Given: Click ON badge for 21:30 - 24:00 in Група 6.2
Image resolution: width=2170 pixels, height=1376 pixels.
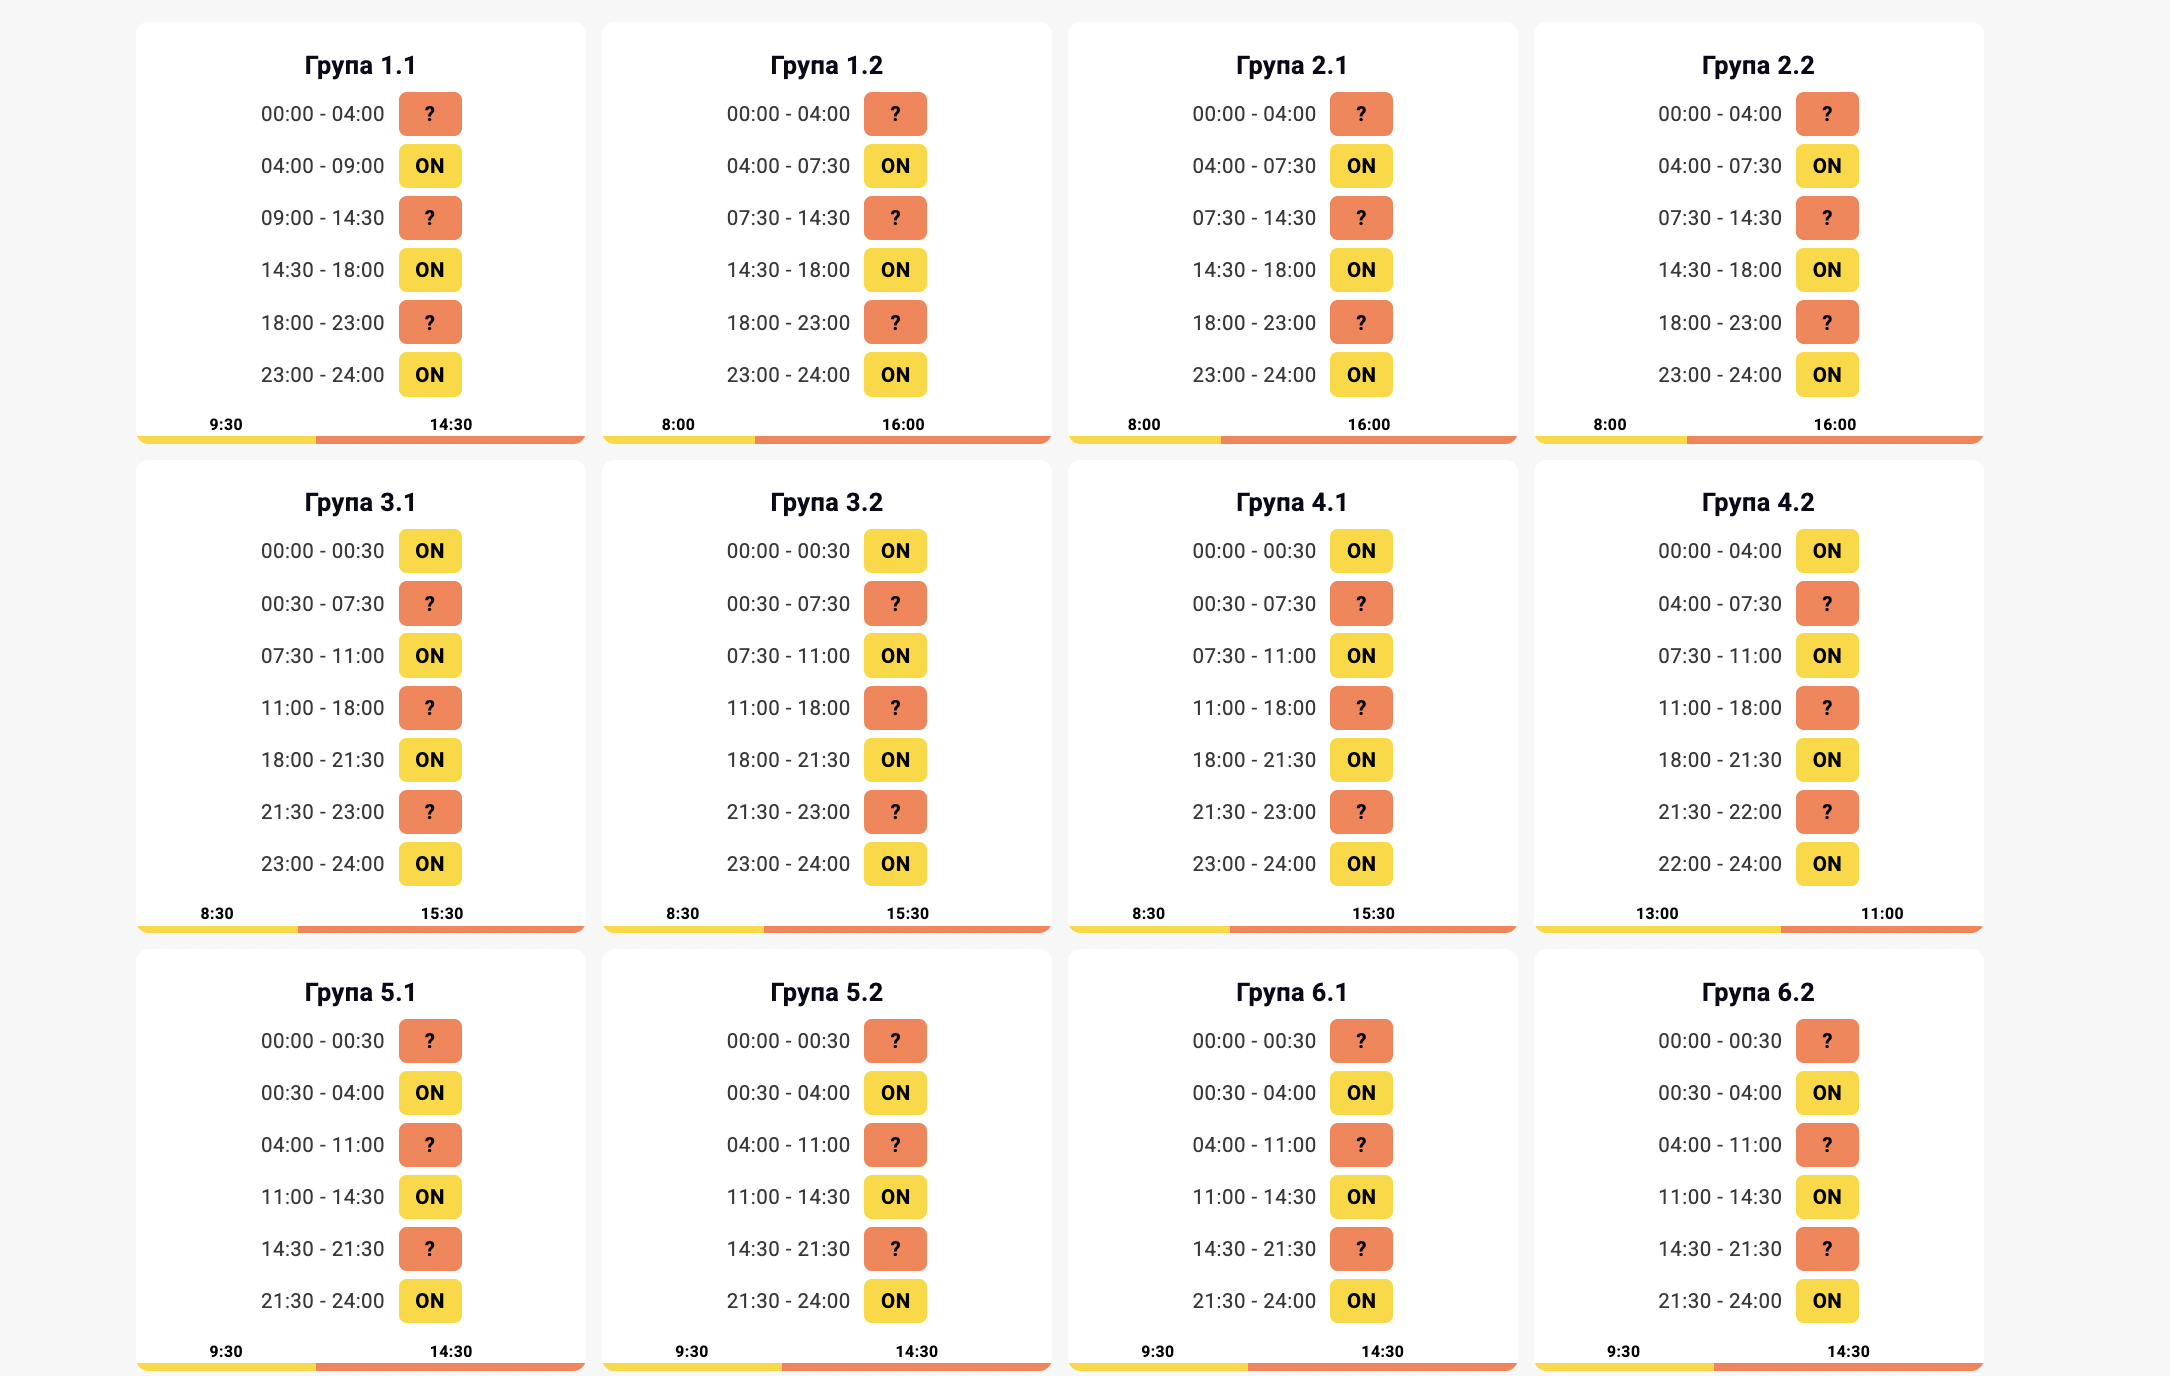Looking at the screenshot, I should (x=1826, y=1301).
